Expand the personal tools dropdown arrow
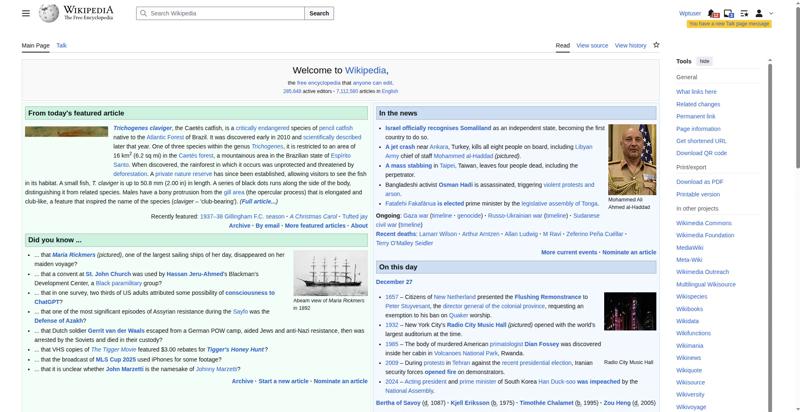800x412 pixels. 771,14
